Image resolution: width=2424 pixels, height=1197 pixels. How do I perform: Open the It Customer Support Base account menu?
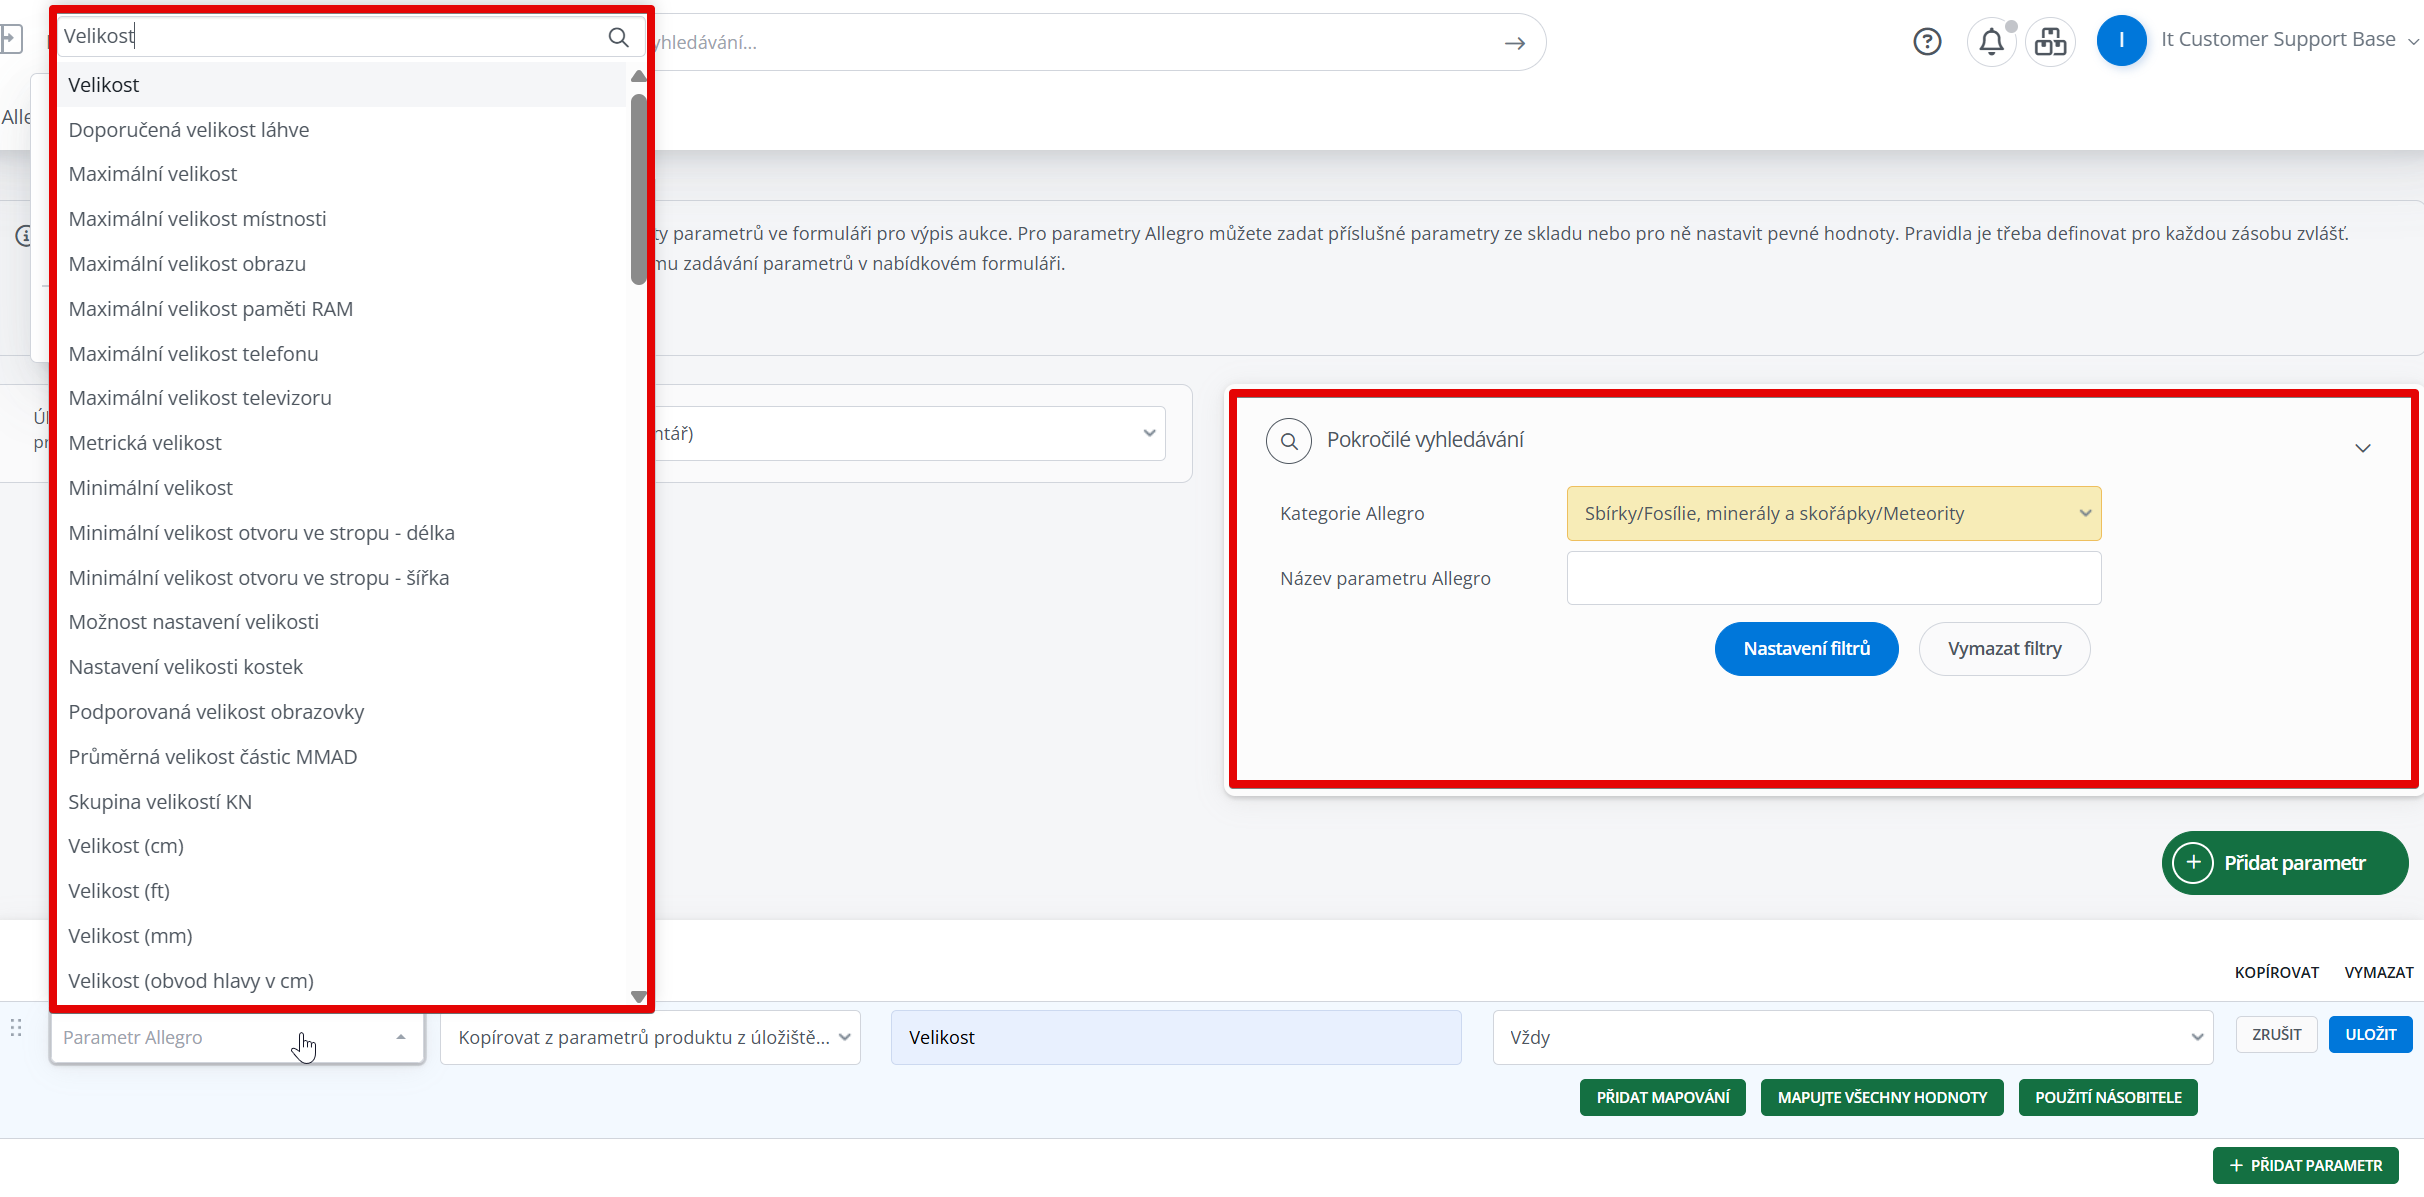pos(2289,40)
